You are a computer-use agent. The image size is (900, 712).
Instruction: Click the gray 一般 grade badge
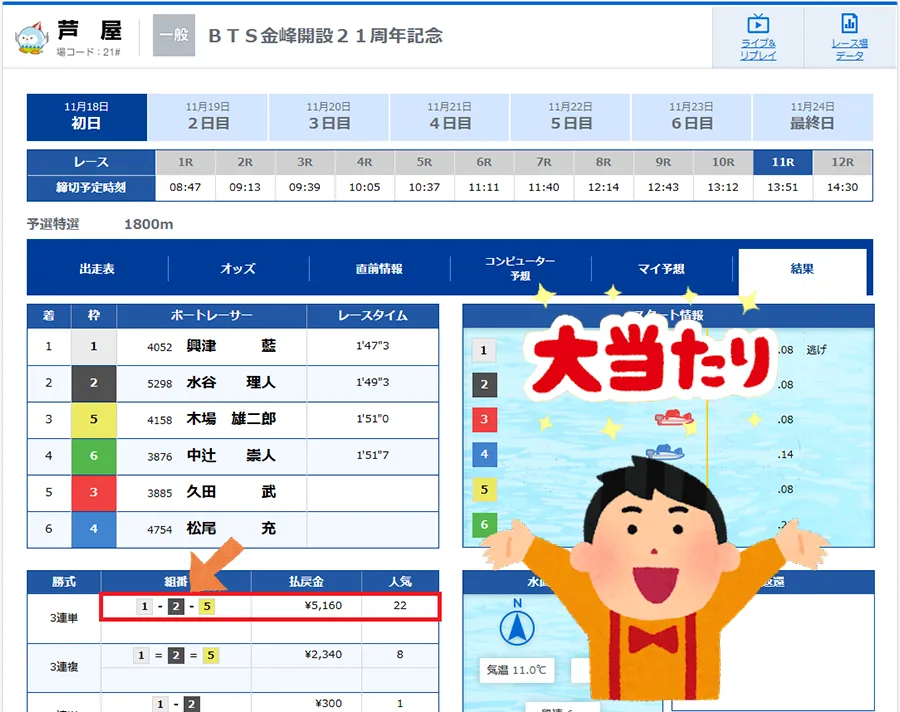click(173, 36)
